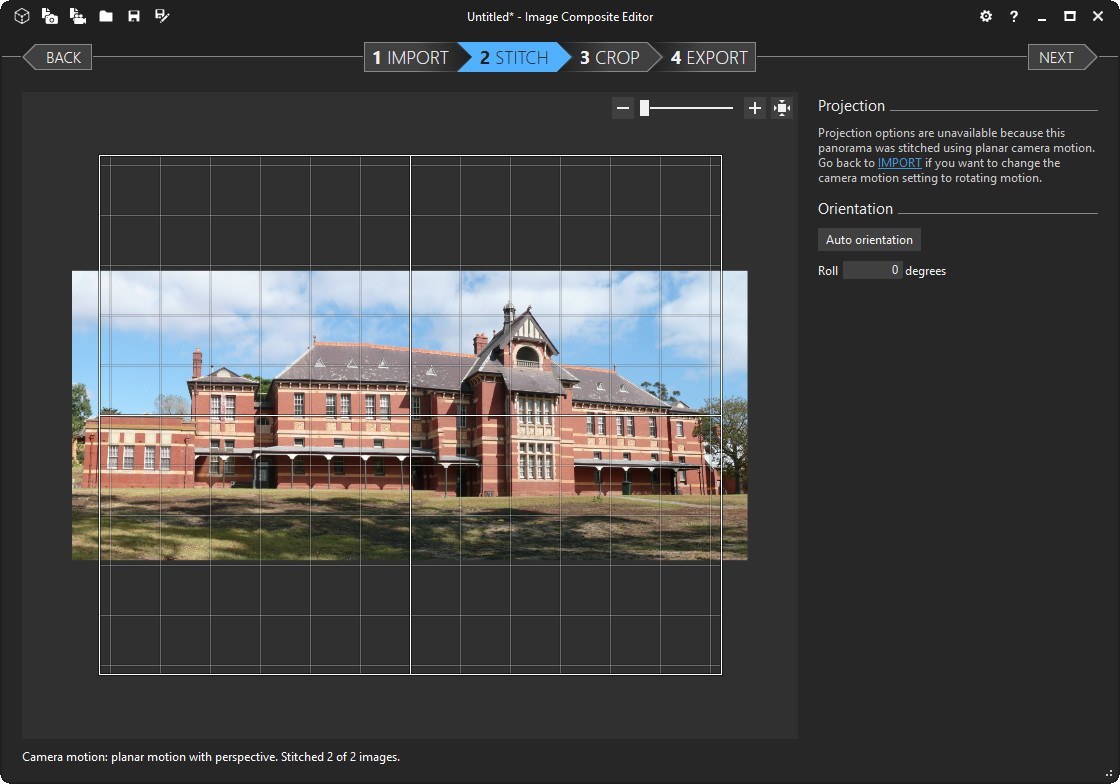Save the current panorama project
This screenshot has height=784, width=1120.
coord(133,16)
